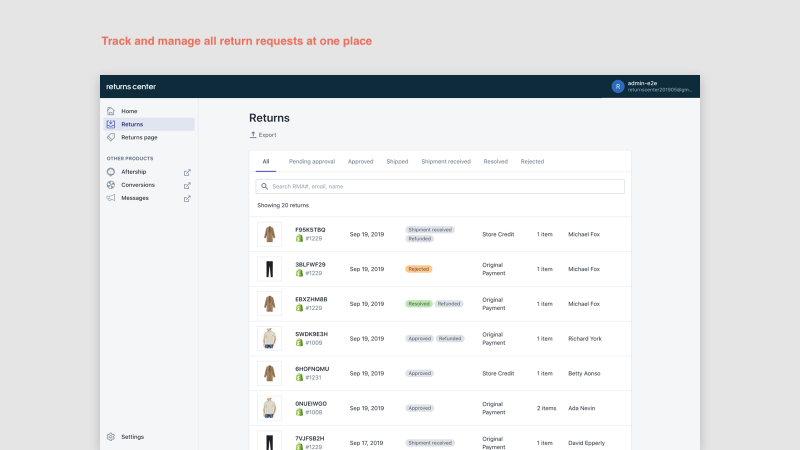Click customer name Ada Nevin
Image resolution: width=800 pixels, height=450 pixels.
(582, 408)
